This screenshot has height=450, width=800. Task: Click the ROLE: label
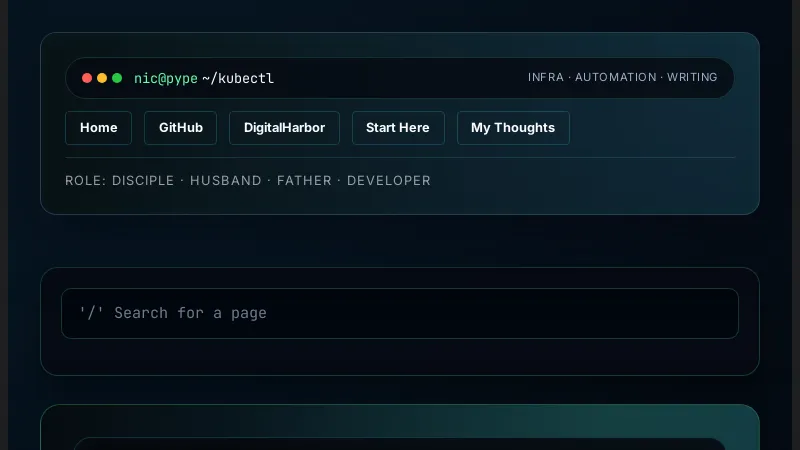point(85,181)
